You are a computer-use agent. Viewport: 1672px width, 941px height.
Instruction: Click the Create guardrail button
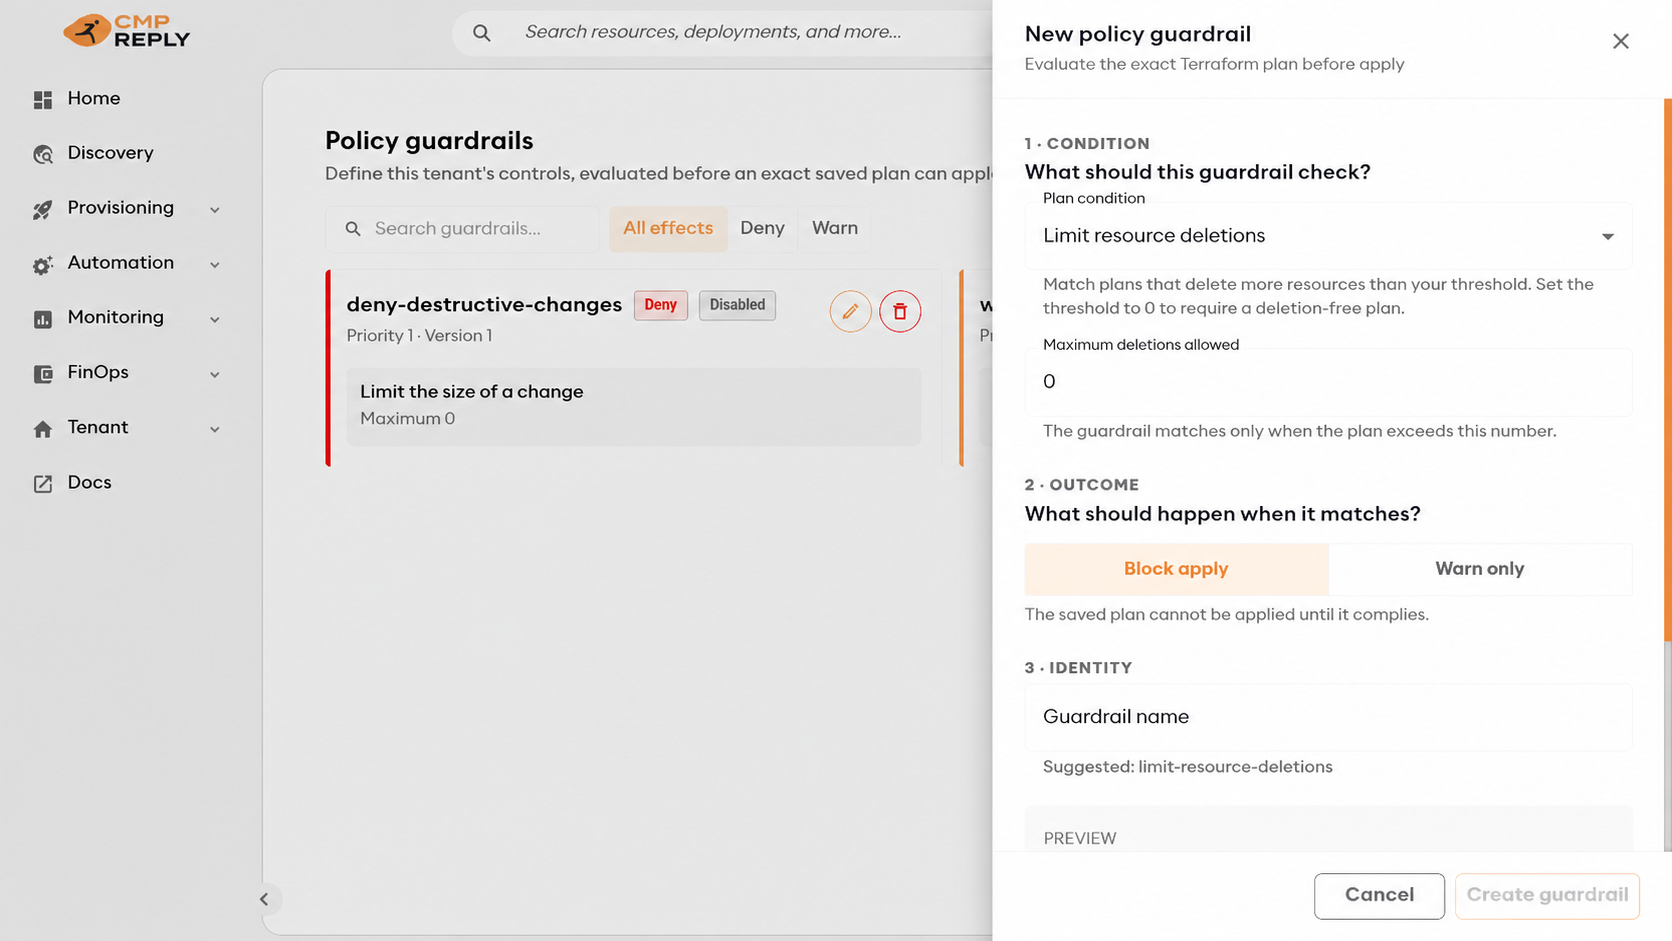click(x=1547, y=895)
